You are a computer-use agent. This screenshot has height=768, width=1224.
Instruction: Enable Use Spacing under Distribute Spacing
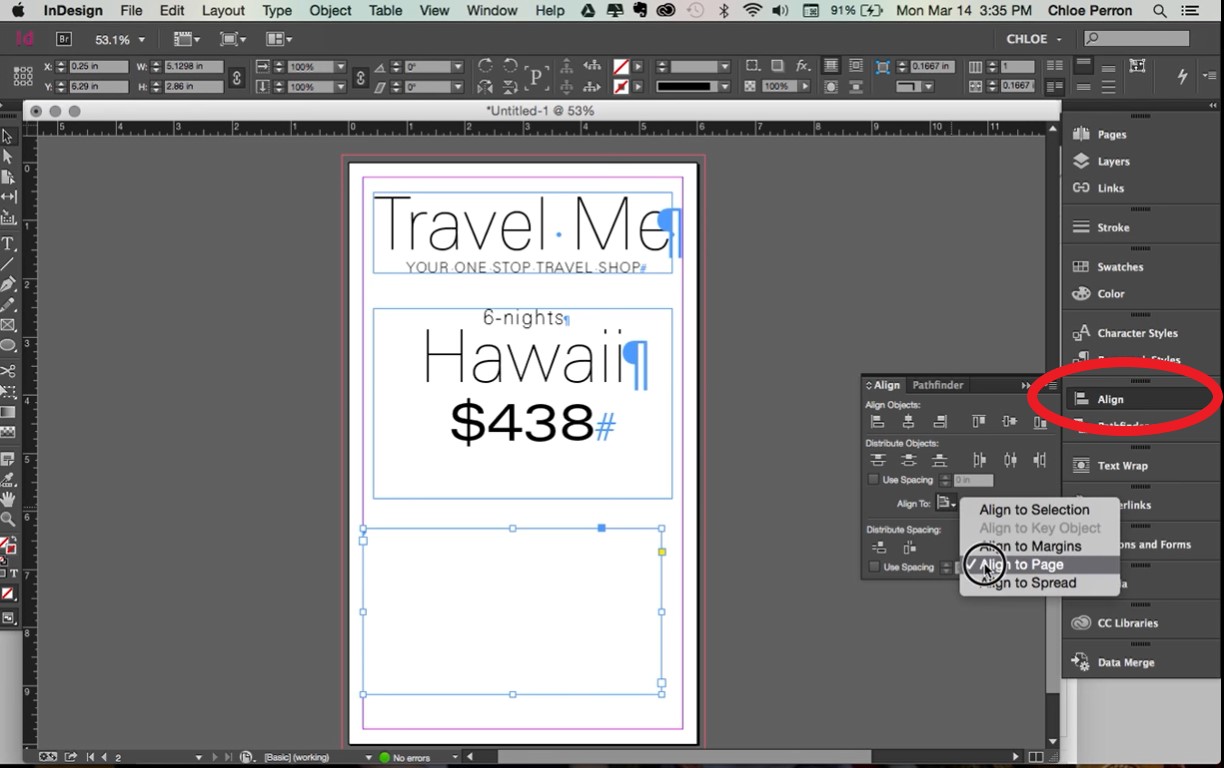click(872, 566)
